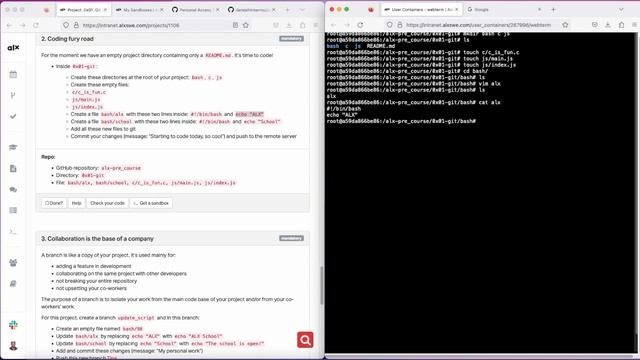Open new tab in left browser
Screen dimensions: 640x360
tap(287, 9)
